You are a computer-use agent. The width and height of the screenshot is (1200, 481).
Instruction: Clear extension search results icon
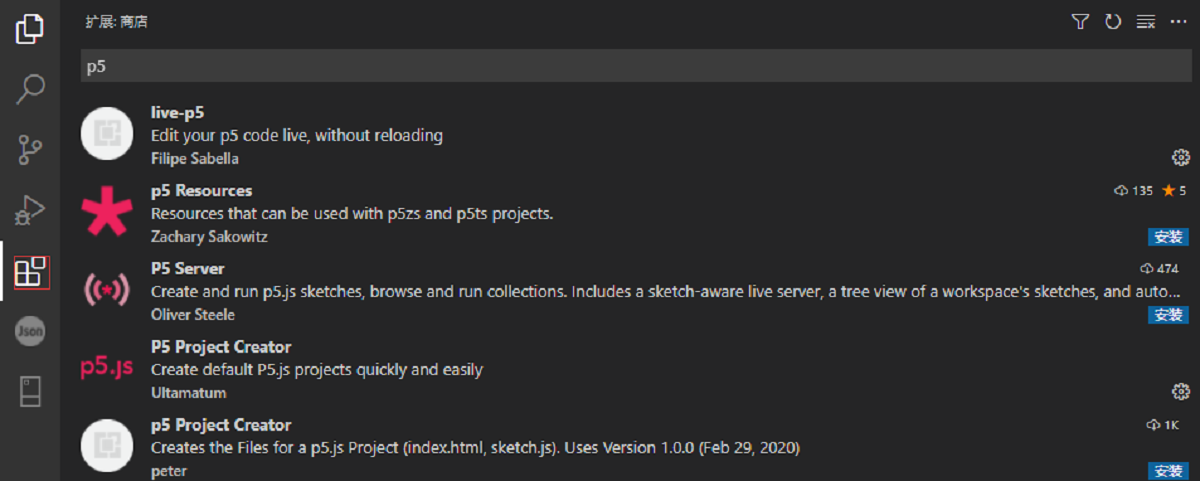(1146, 21)
